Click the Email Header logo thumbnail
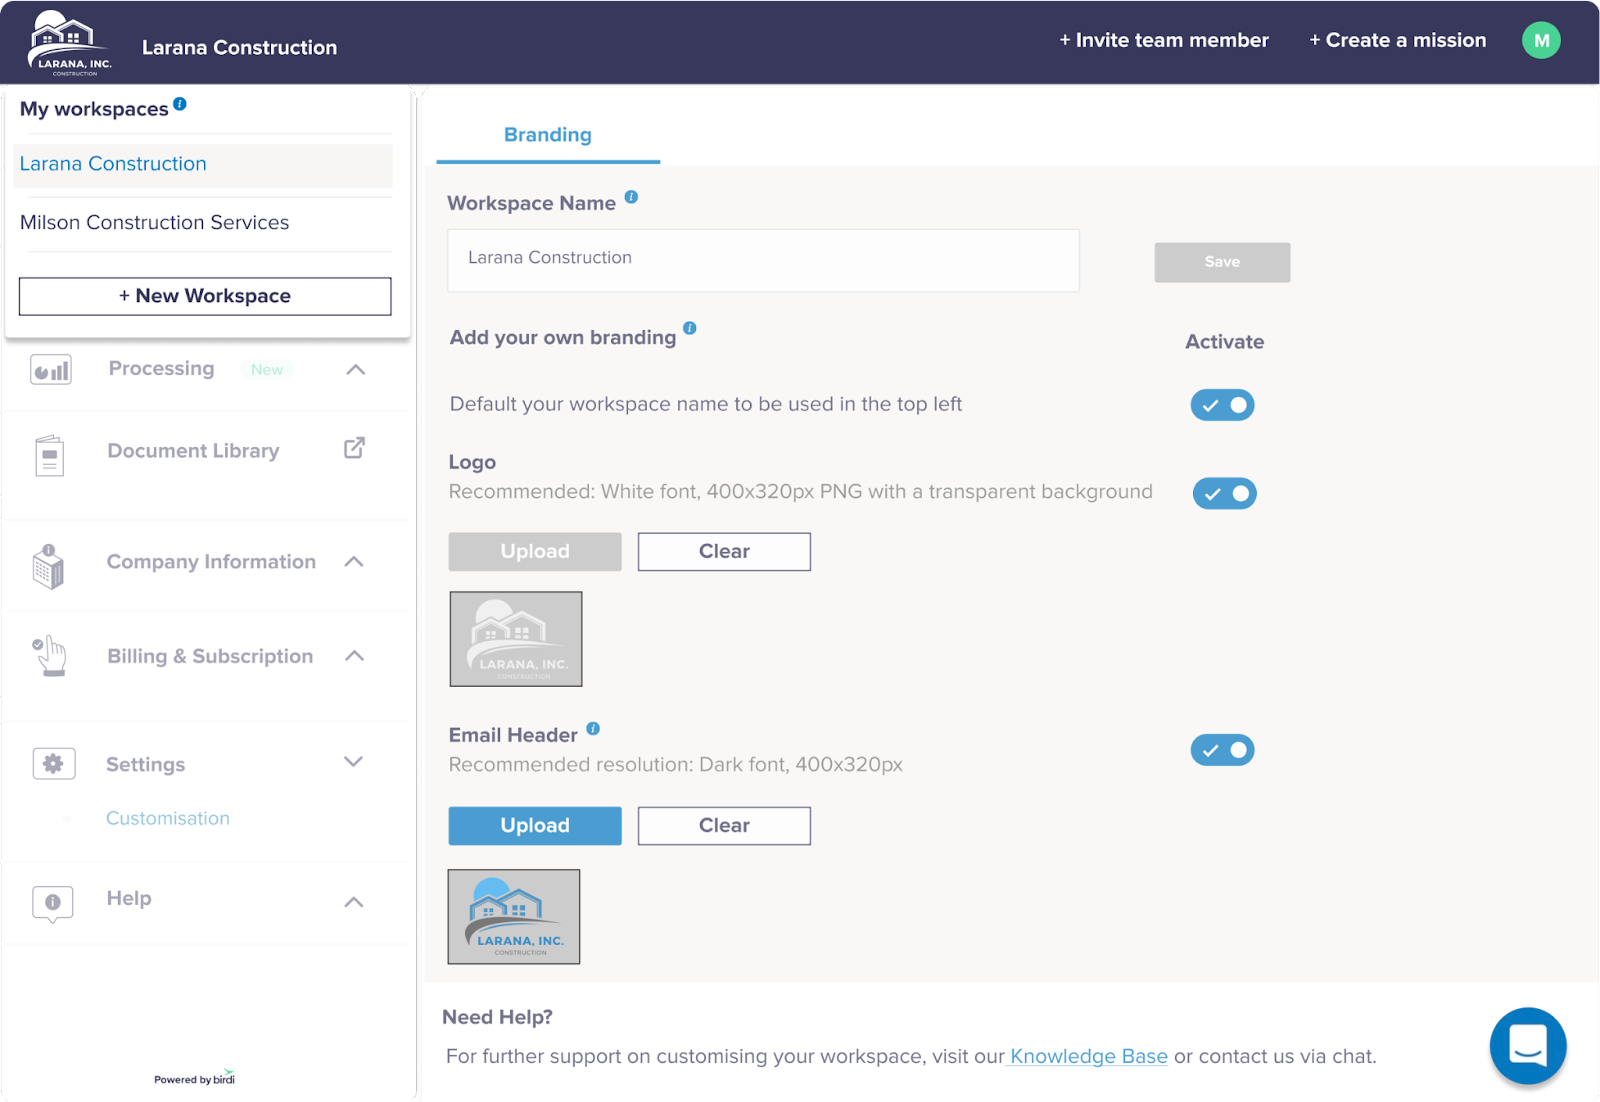The height and width of the screenshot is (1102, 1600). [x=514, y=916]
